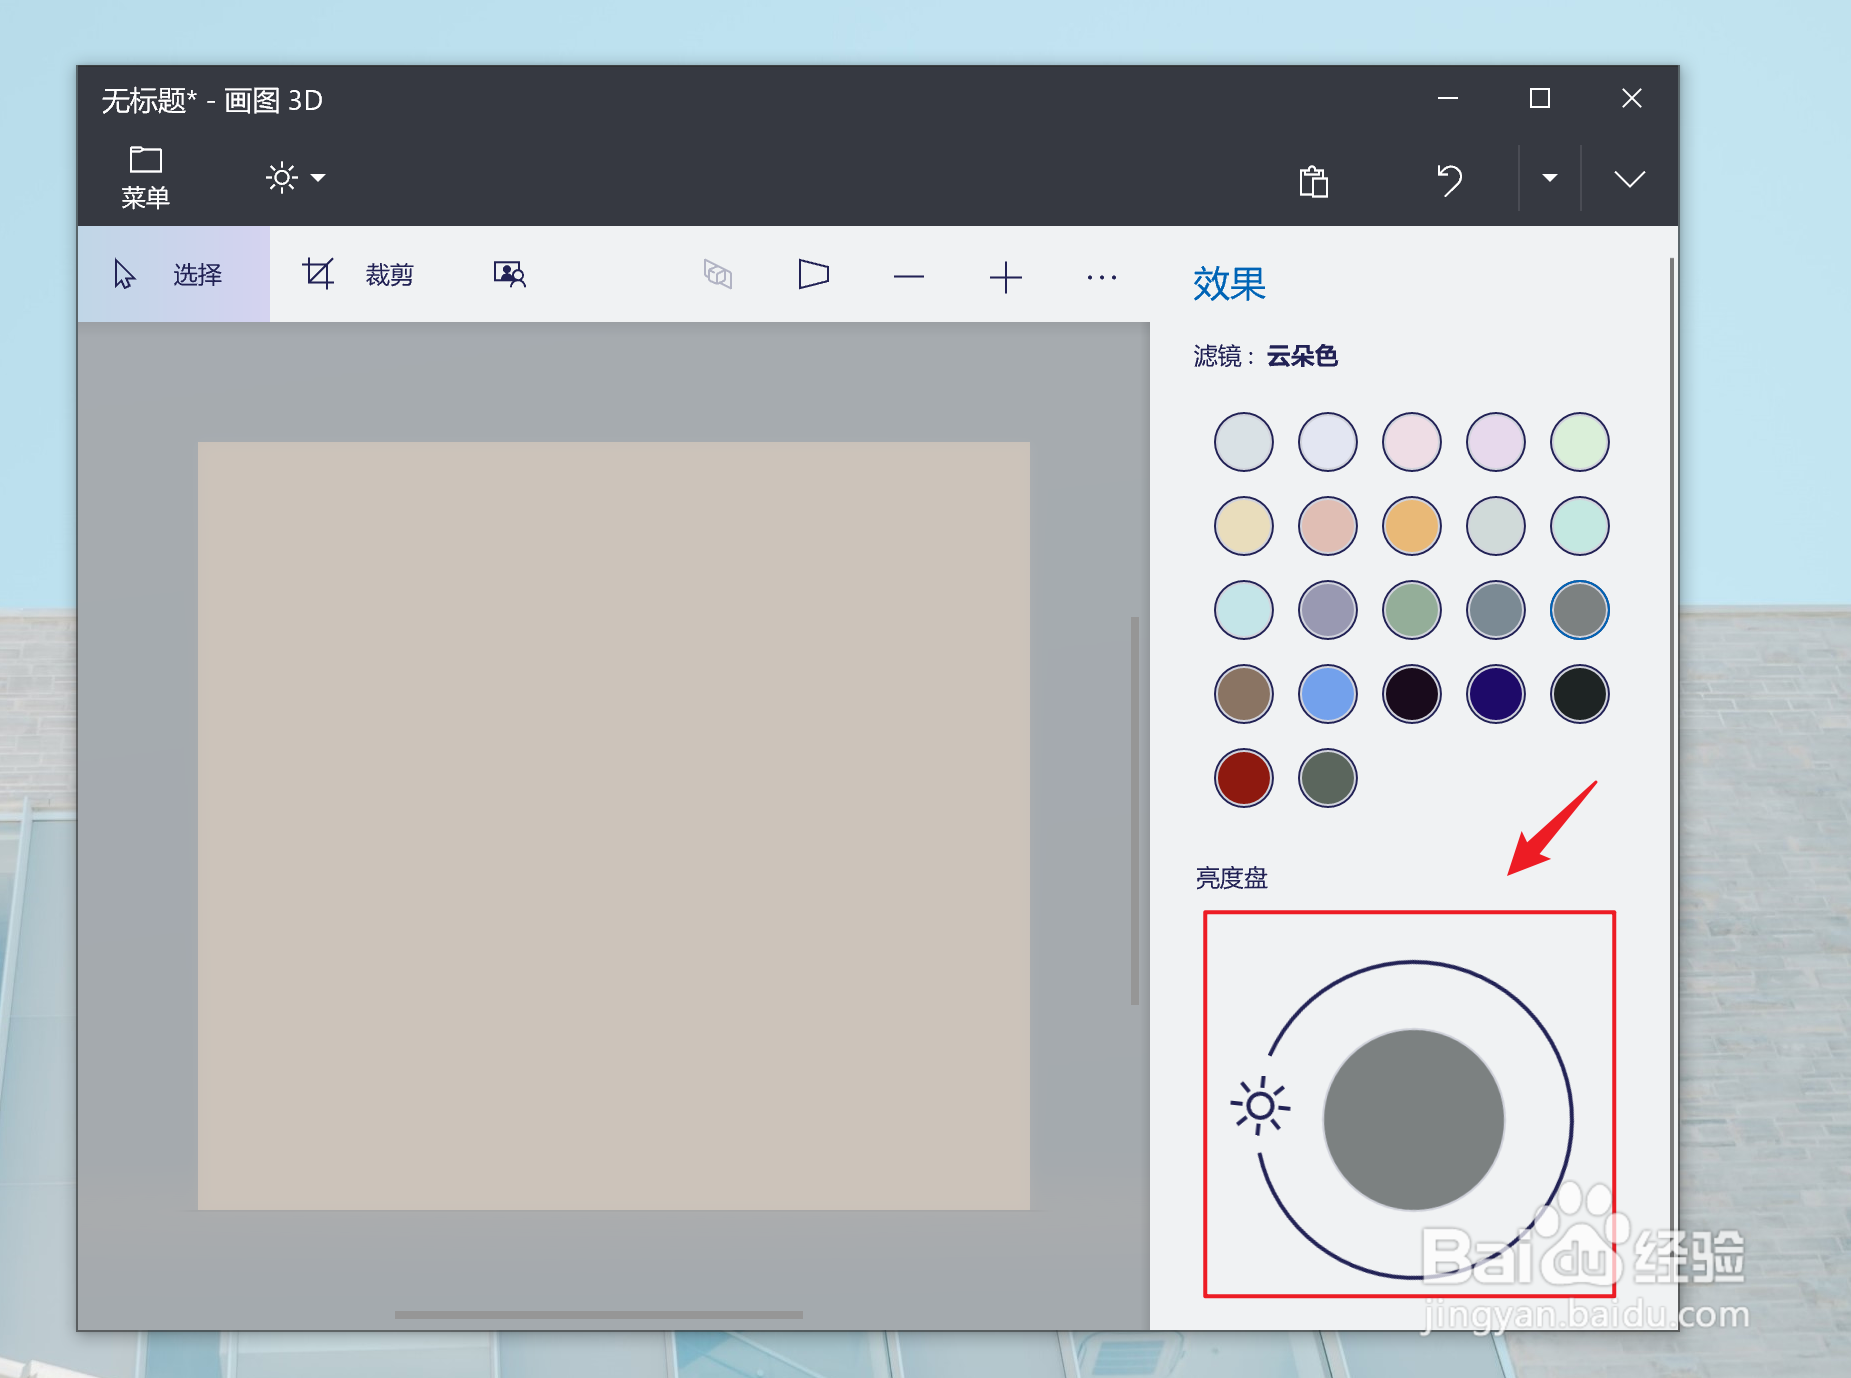Image resolution: width=1851 pixels, height=1378 pixels.
Task: Select the light gray filter swatch
Action: click(1244, 442)
